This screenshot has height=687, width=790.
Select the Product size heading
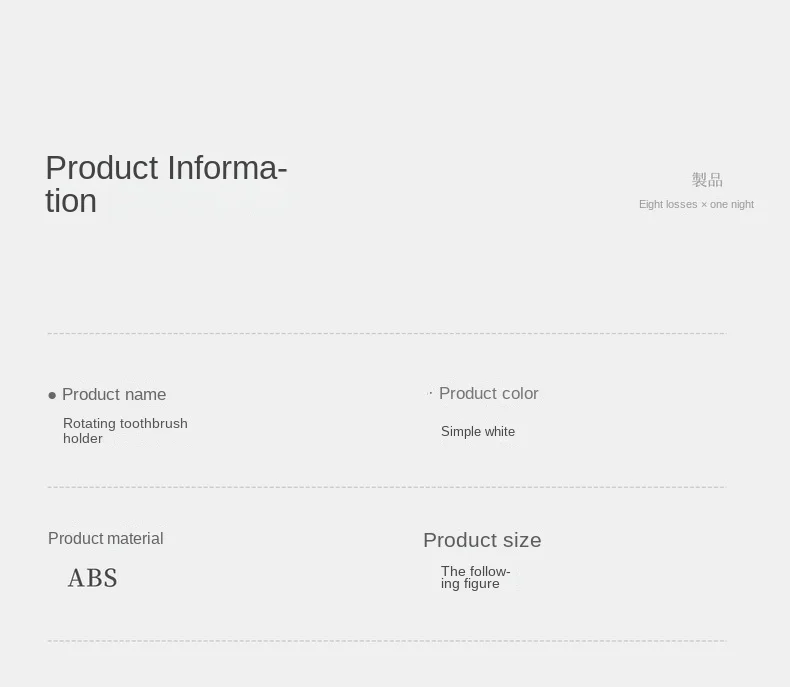tap(482, 540)
